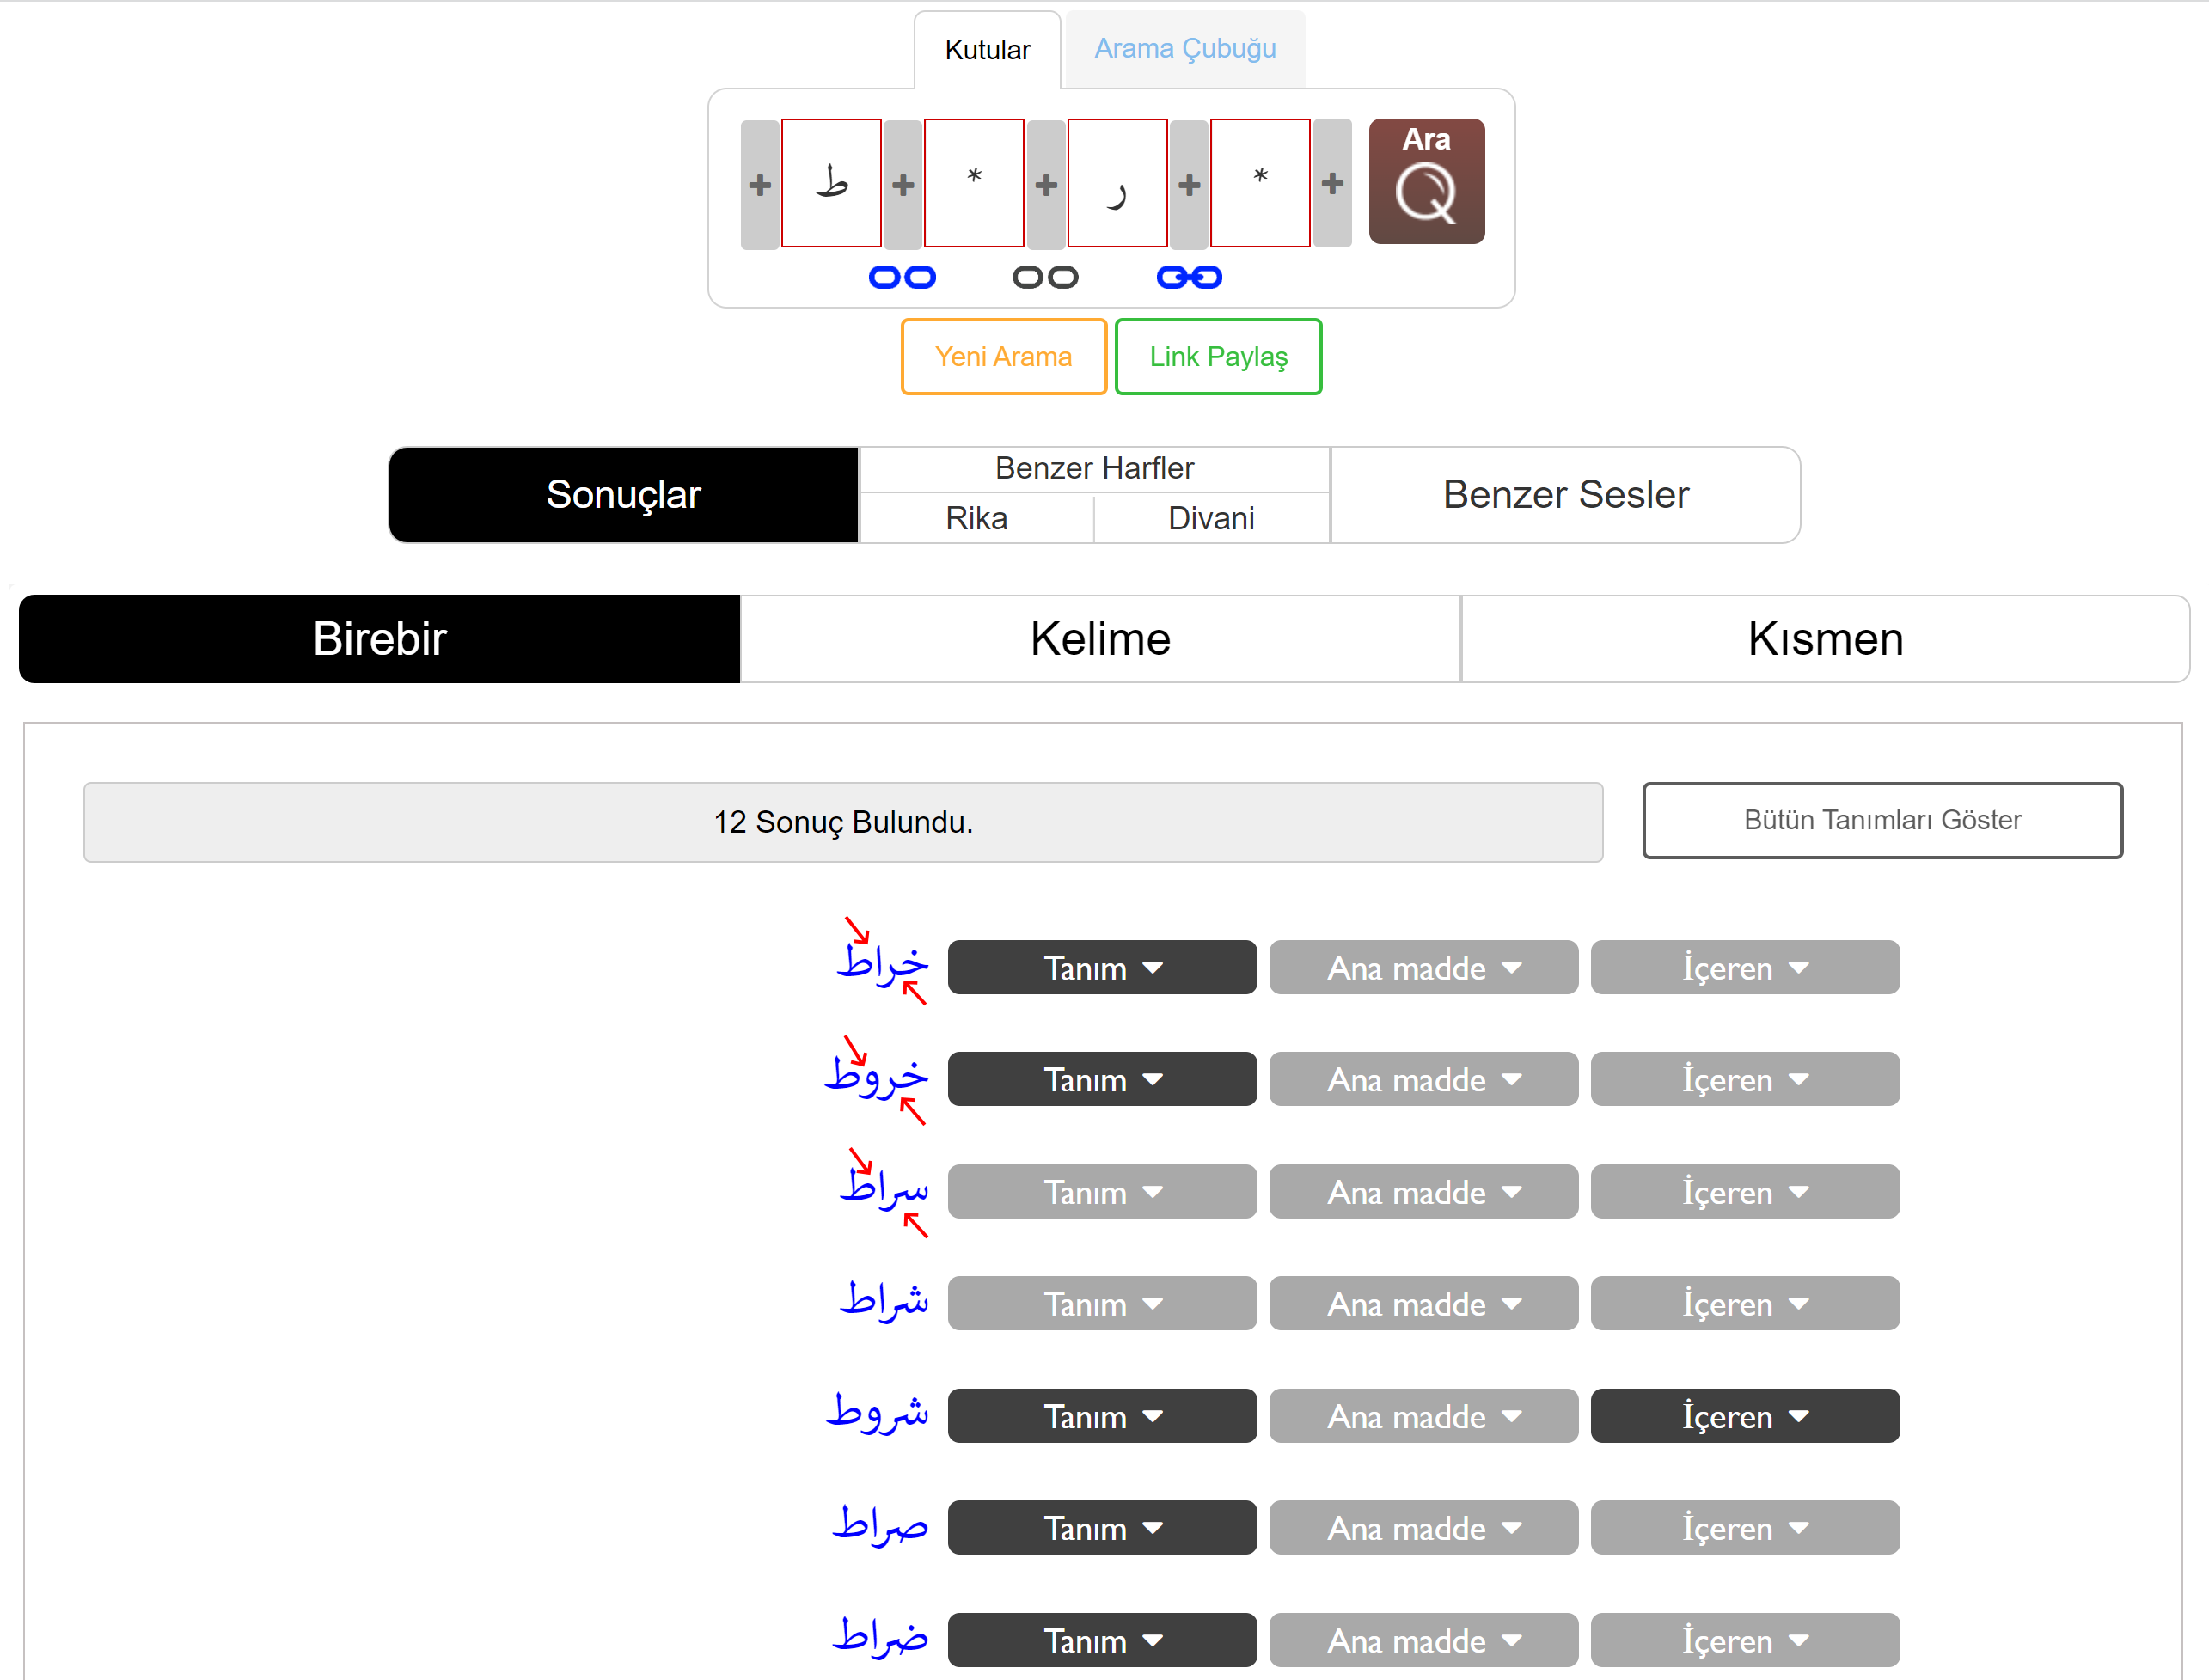This screenshot has width=2209, height=1680.
Task: Switch to the Arama Çubuğu tab
Action: click(1184, 48)
